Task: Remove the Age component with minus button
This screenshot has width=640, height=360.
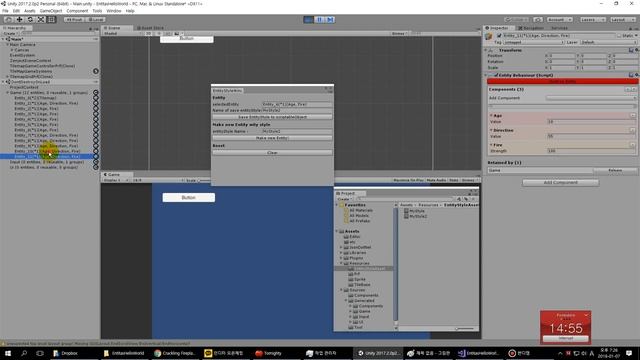Action: [x=632, y=116]
